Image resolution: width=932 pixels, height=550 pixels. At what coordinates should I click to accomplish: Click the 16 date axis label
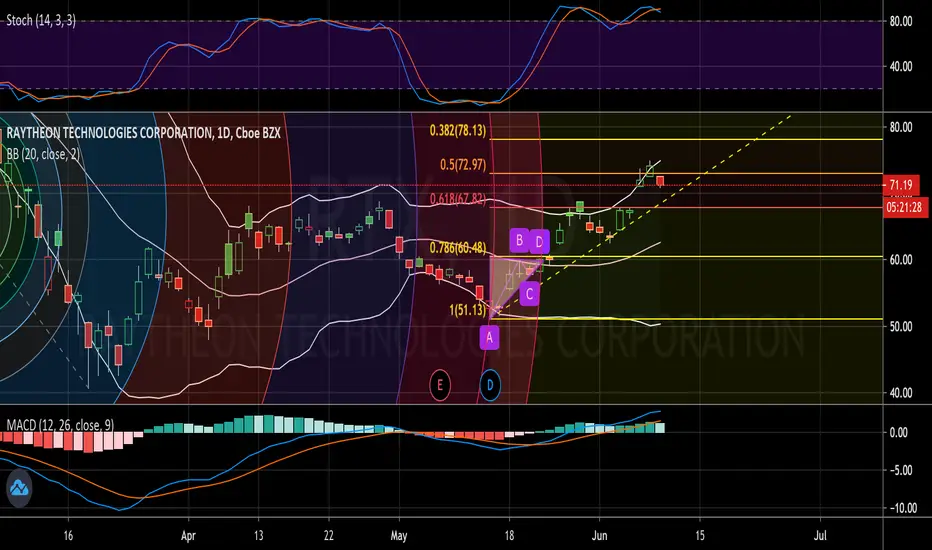click(x=68, y=536)
